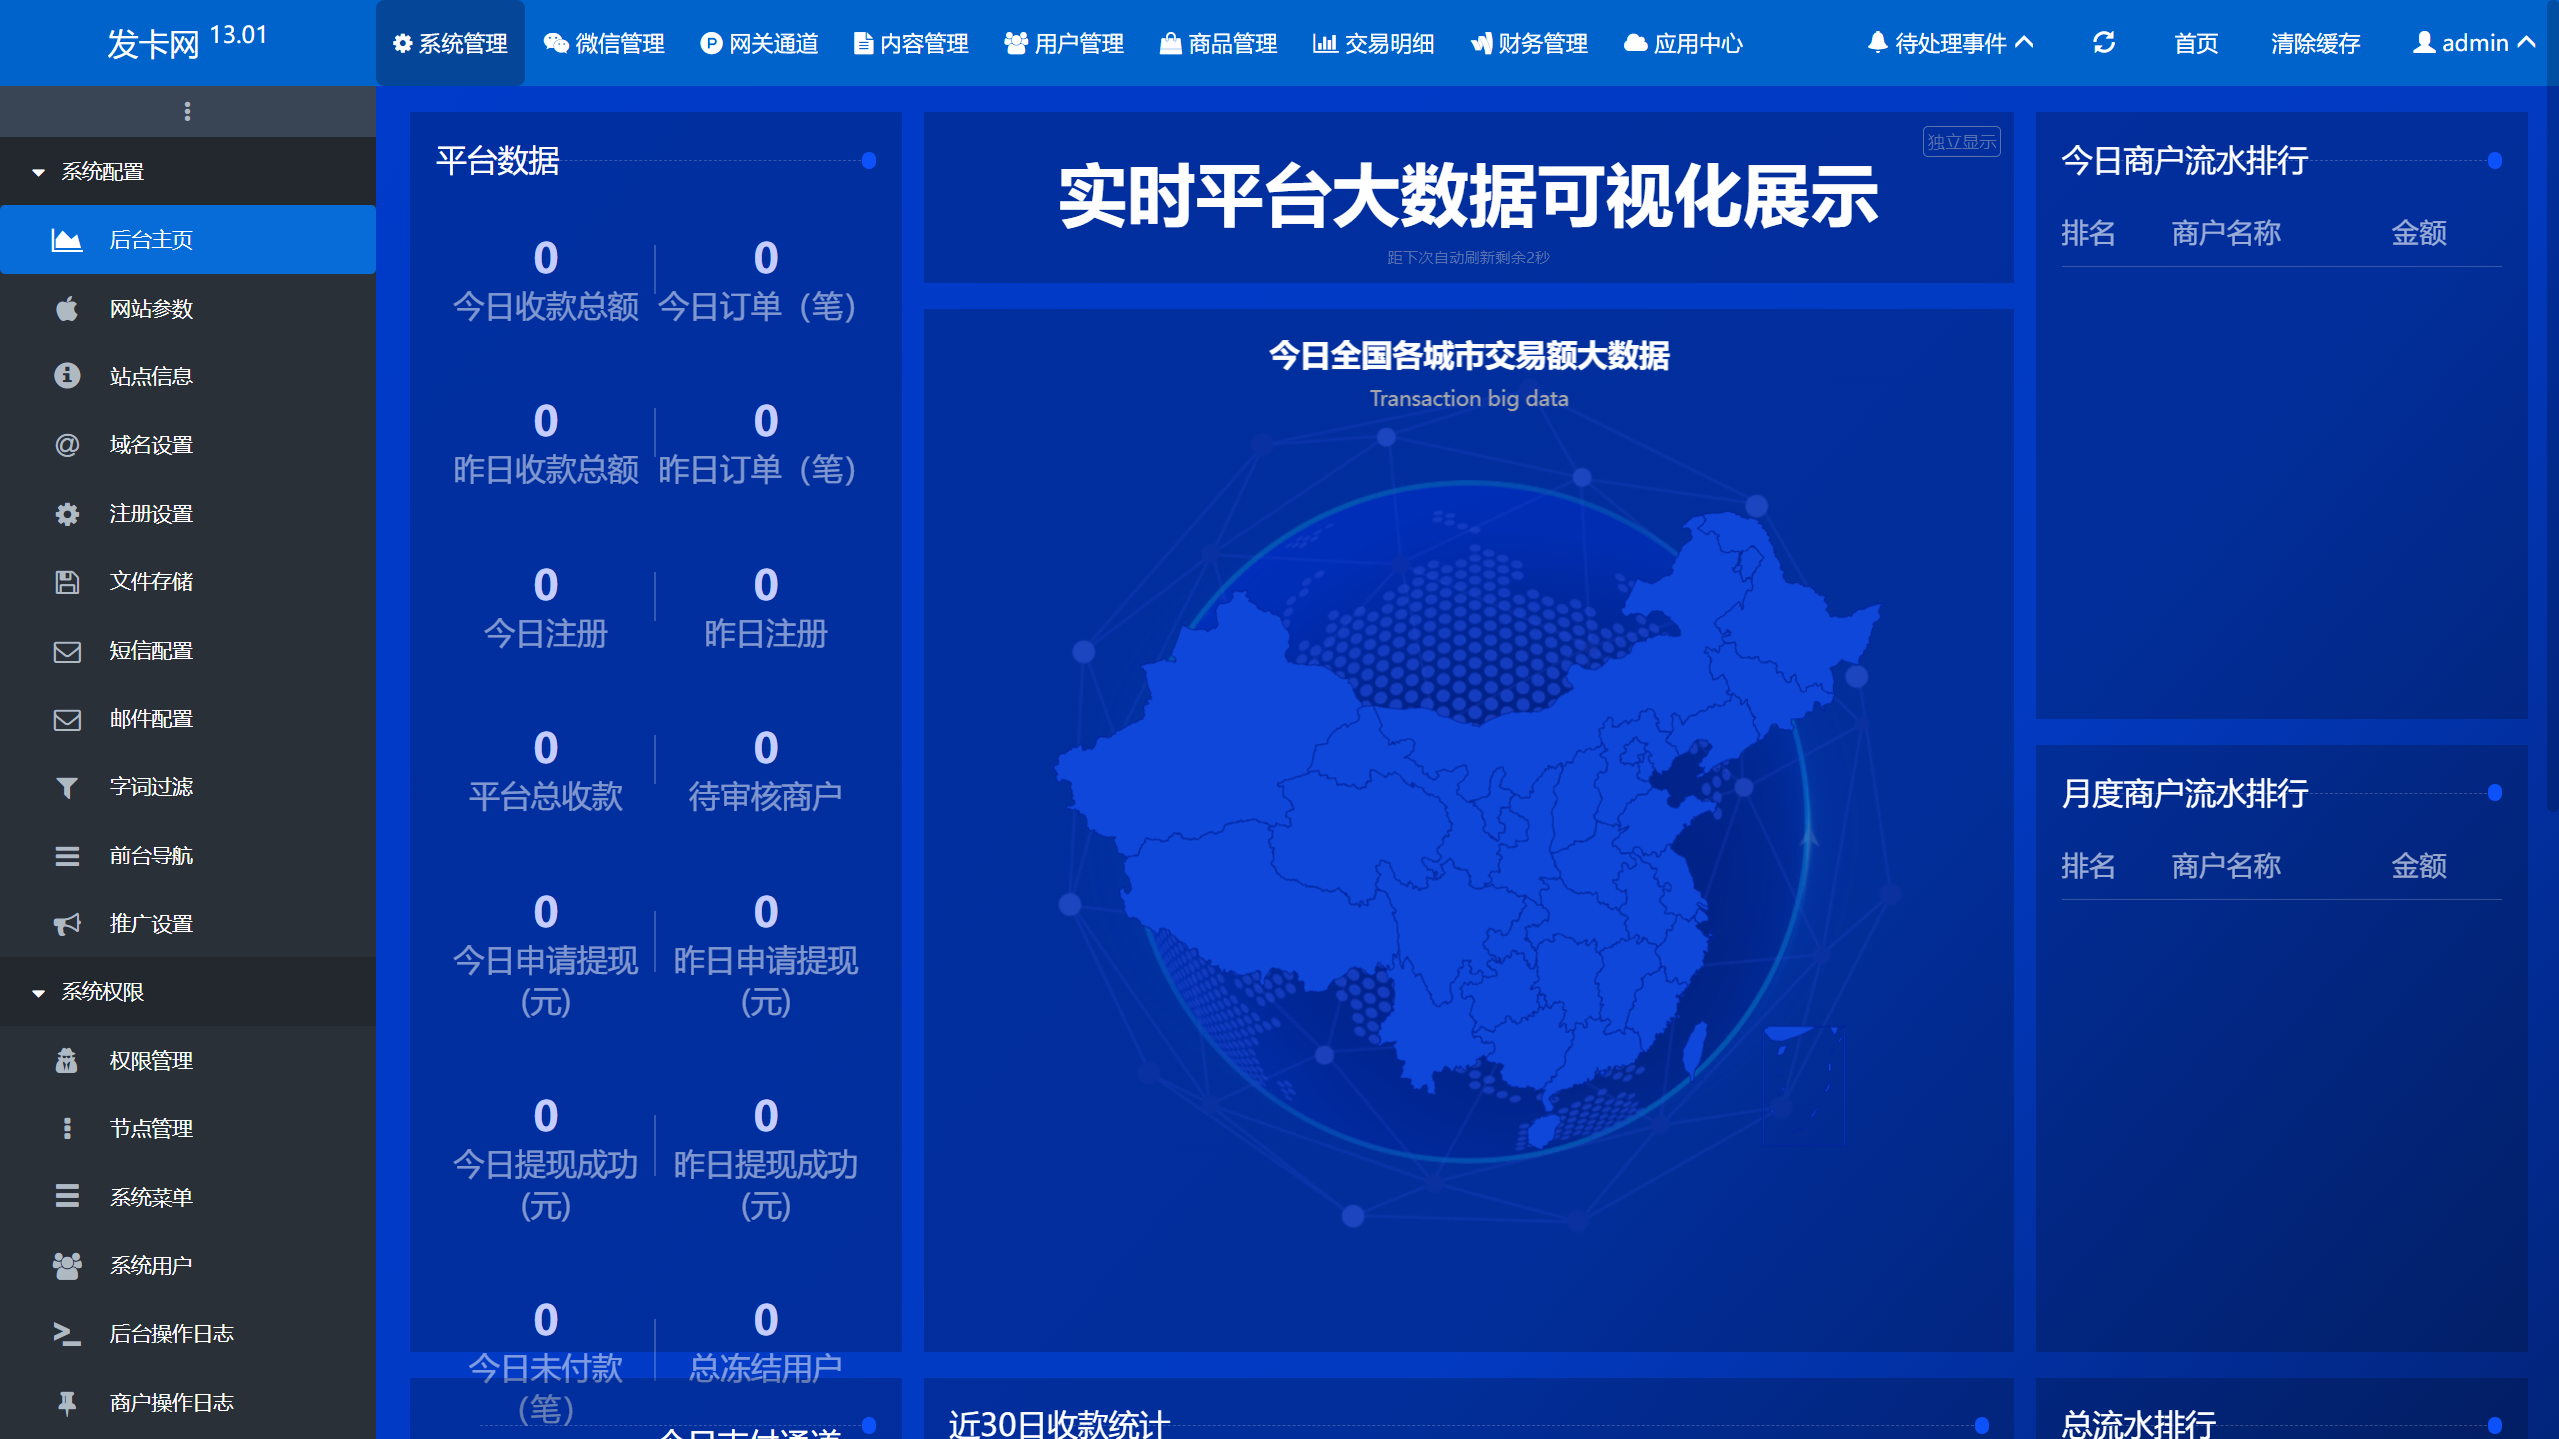Click the floppy disk icon for 文件存储
Screen dimensions: 2559x1439
pyautogui.click(x=66, y=582)
